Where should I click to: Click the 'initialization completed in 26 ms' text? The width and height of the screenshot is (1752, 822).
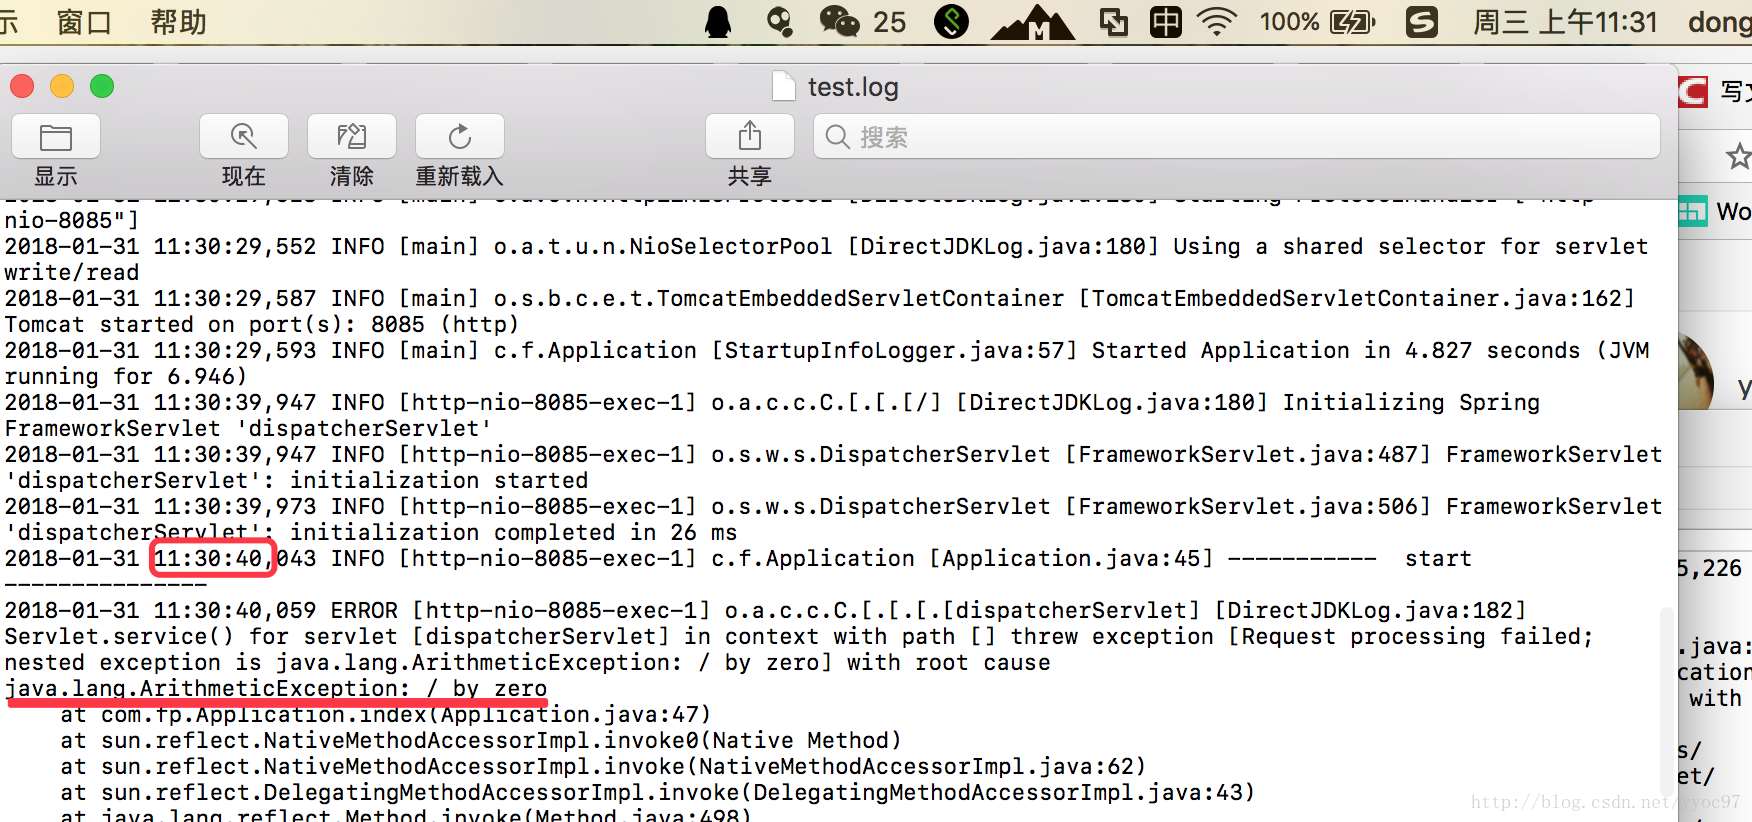[x=514, y=532]
